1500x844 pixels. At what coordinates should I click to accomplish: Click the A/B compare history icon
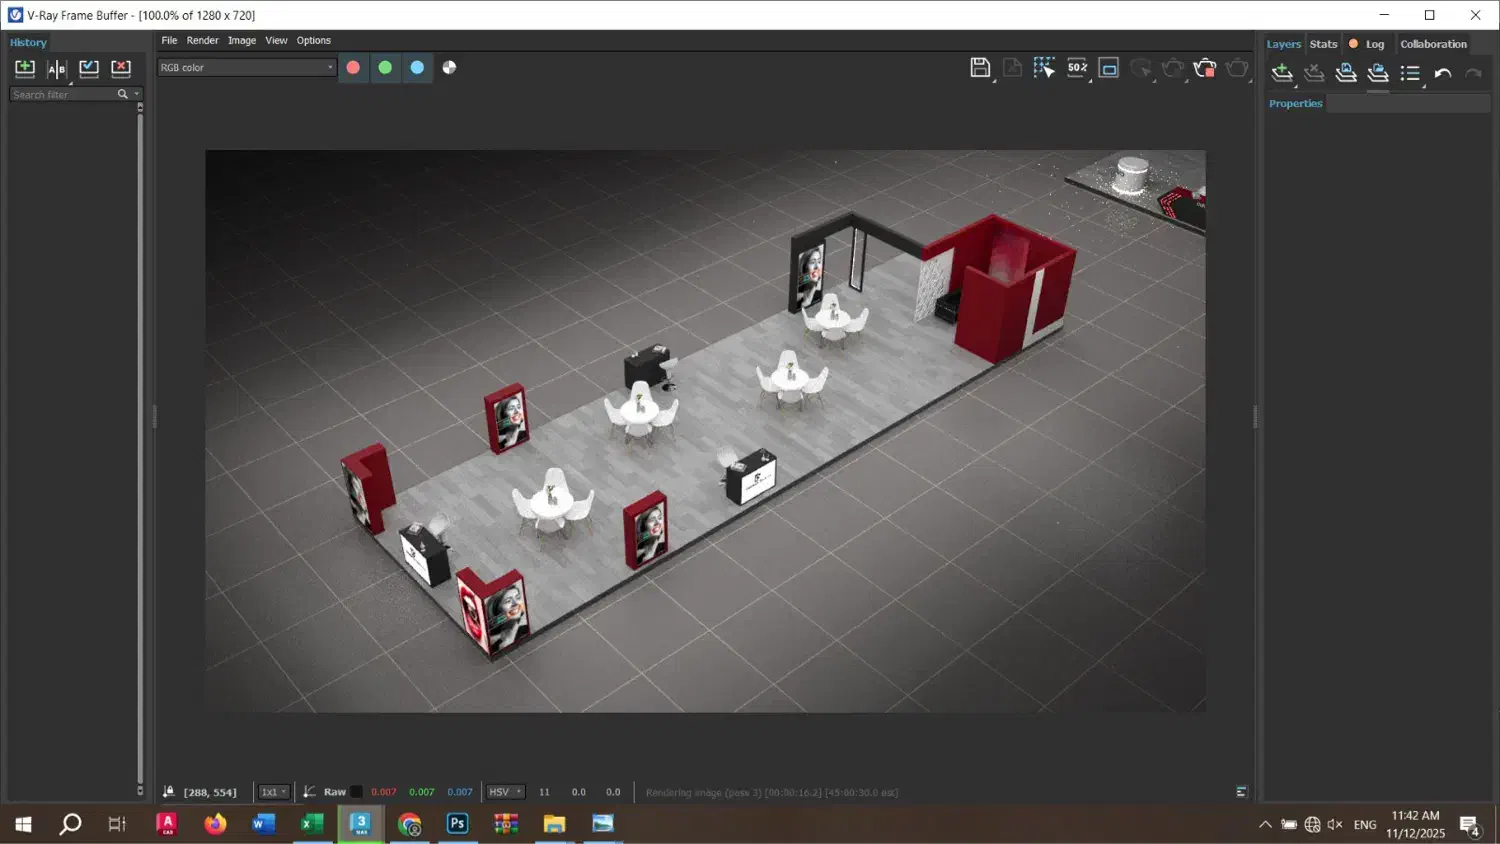click(x=57, y=69)
